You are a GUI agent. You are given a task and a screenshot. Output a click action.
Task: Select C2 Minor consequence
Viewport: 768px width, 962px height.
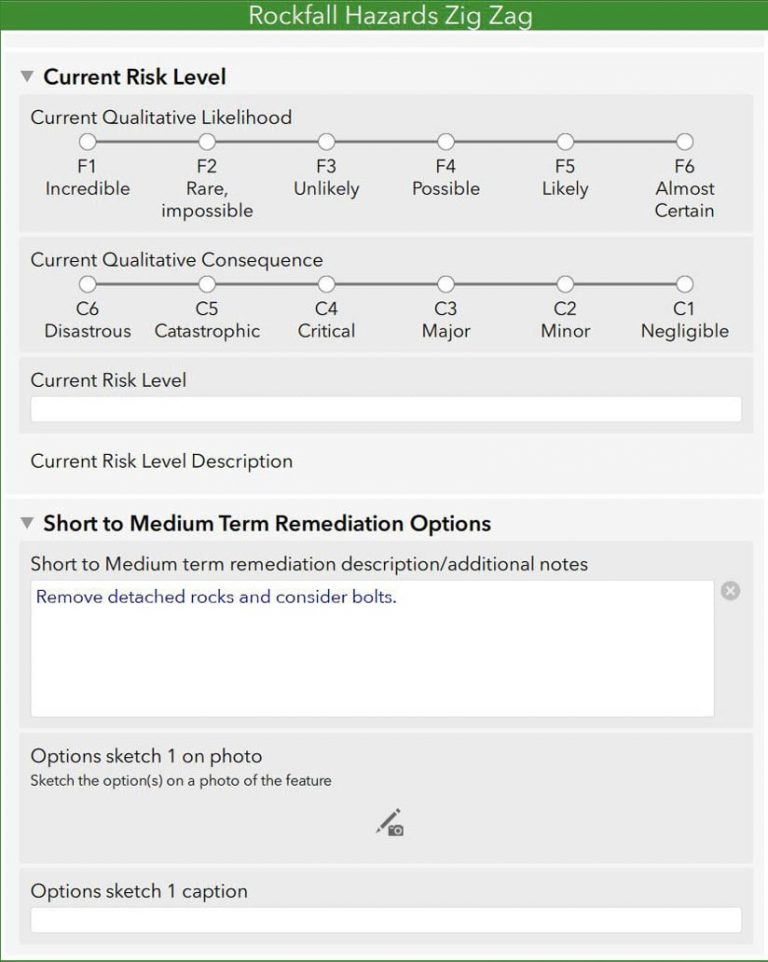(x=565, y=285)
